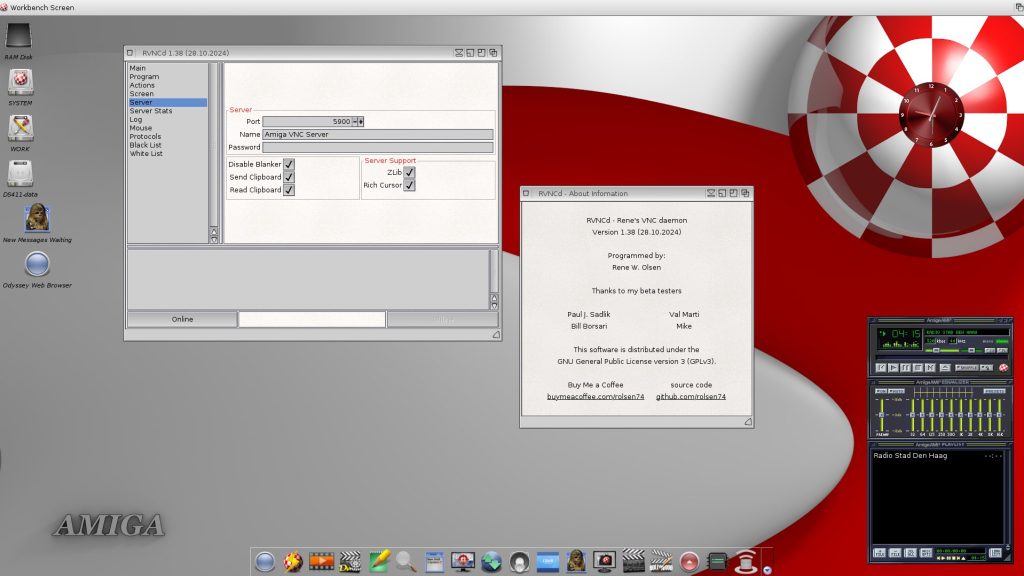Decrease the Port value with the minus arrow
Image resolution: width=1024 pixels, height=576 pixels.
click(355, 121)
